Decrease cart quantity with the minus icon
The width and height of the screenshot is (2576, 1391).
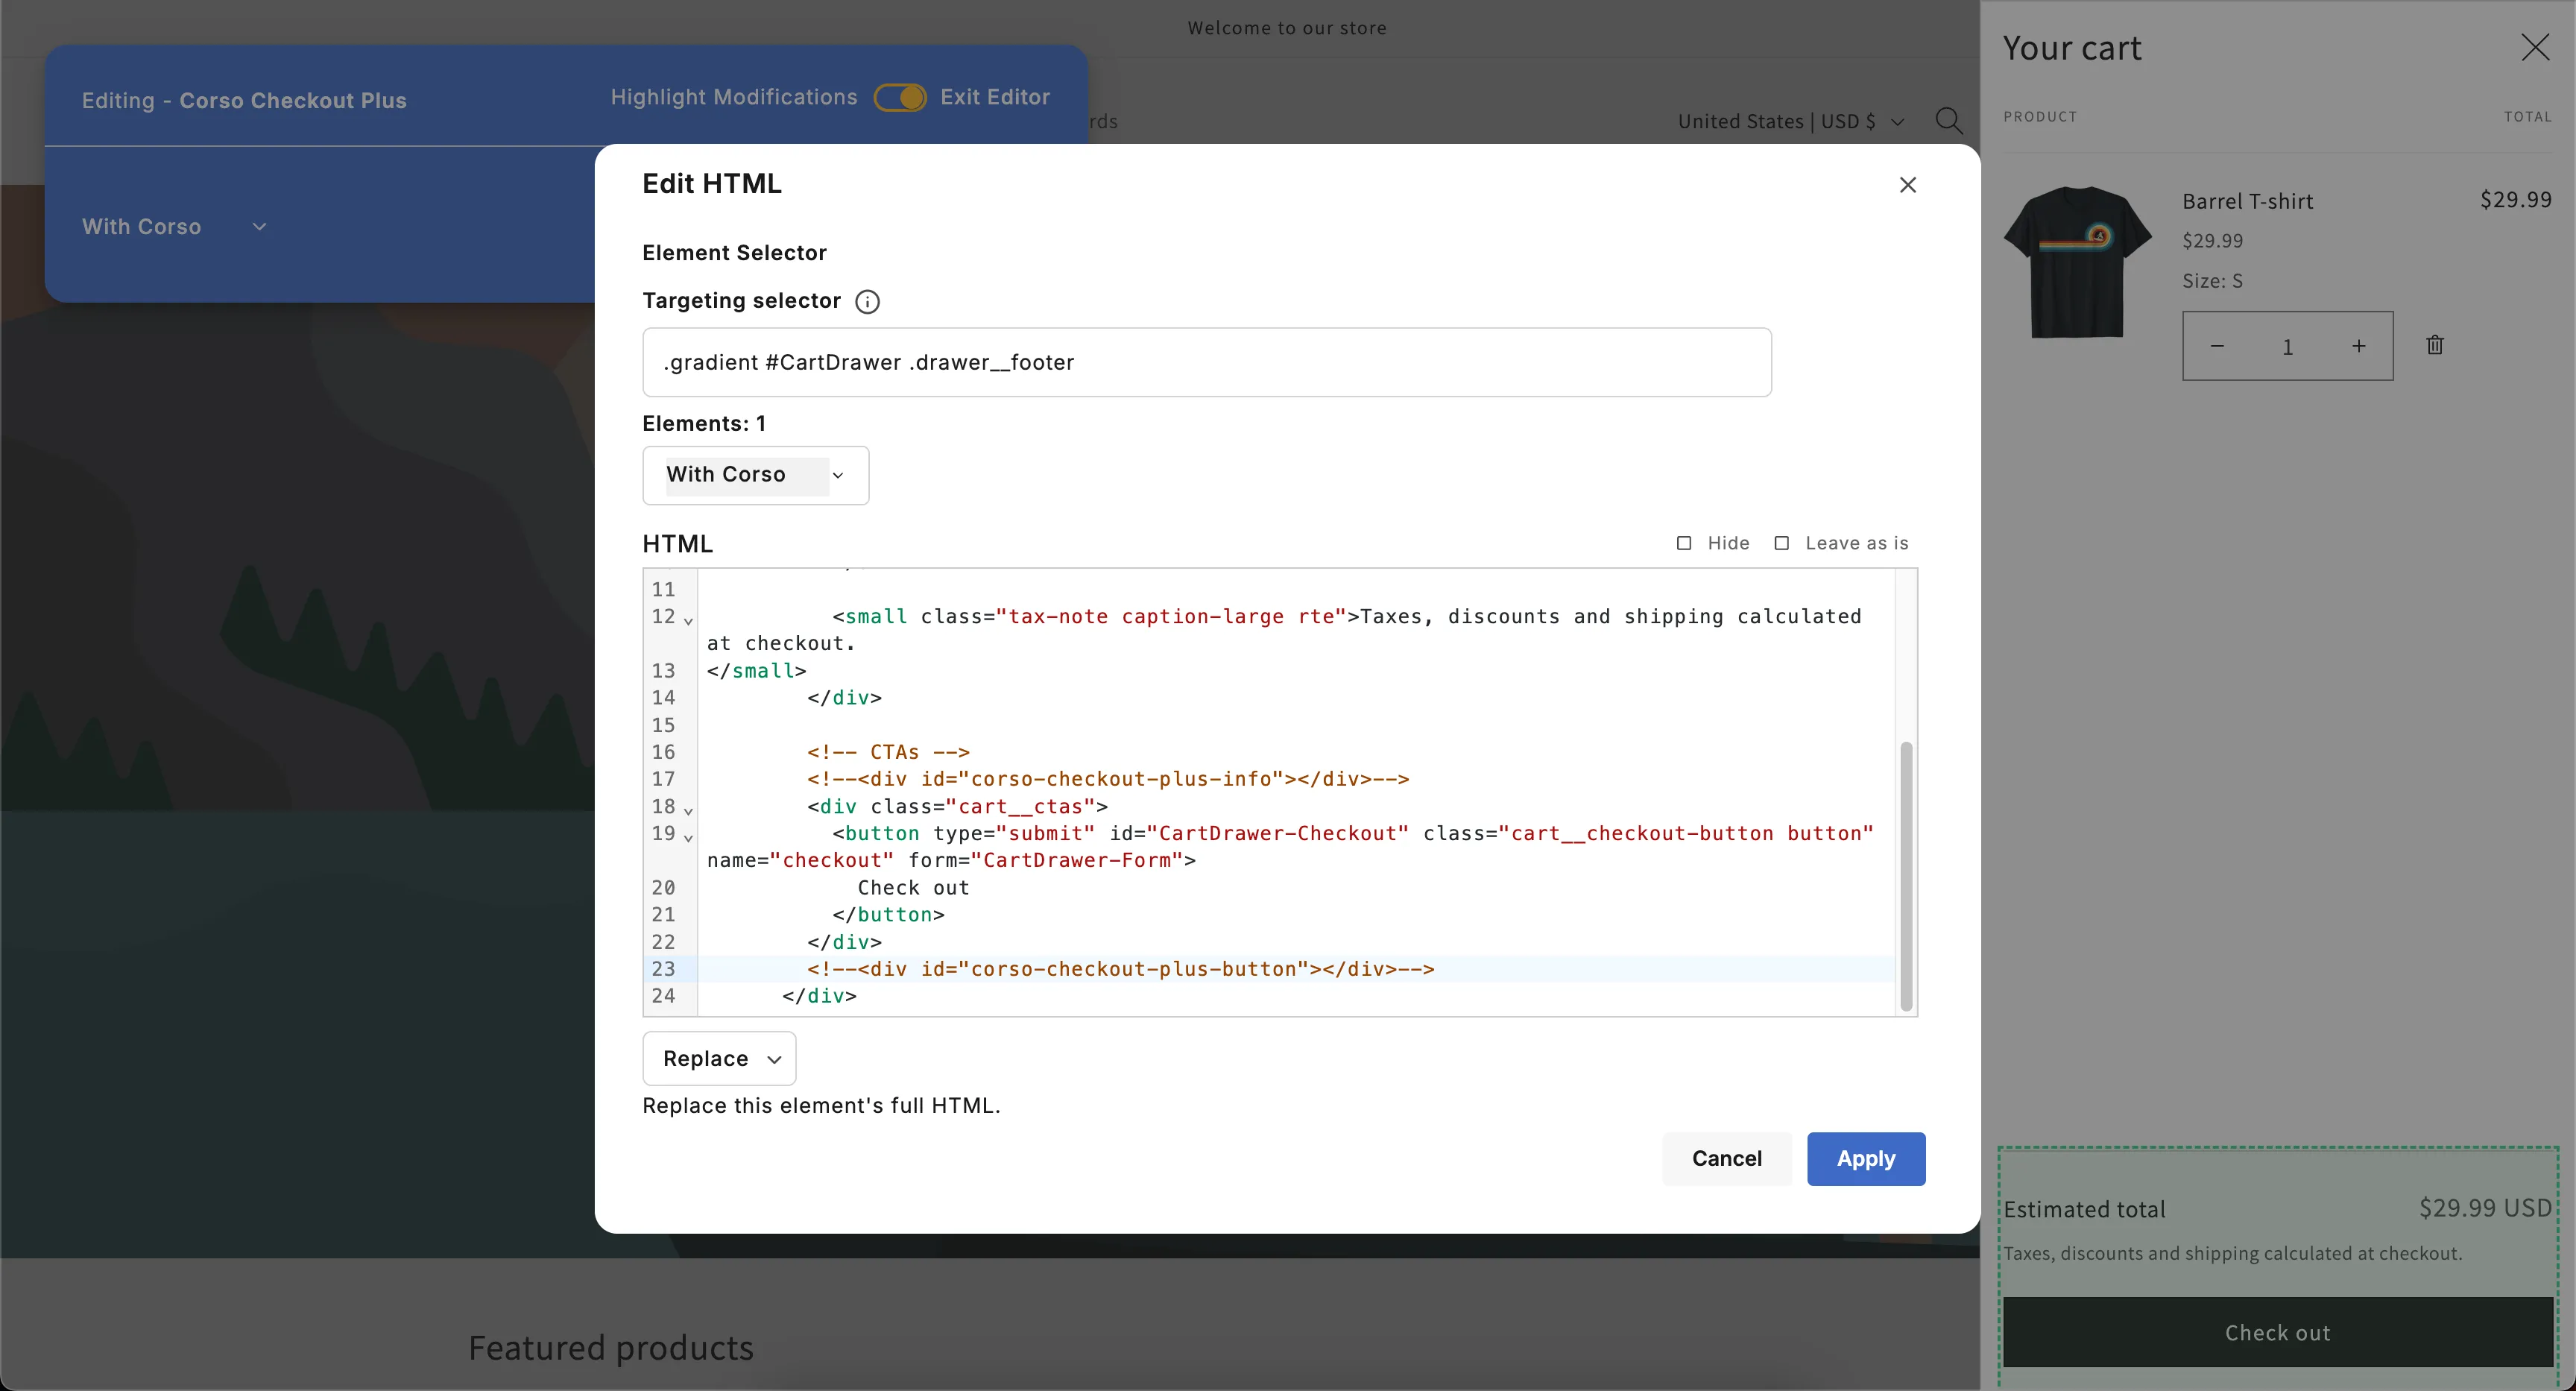[2217, 346]
